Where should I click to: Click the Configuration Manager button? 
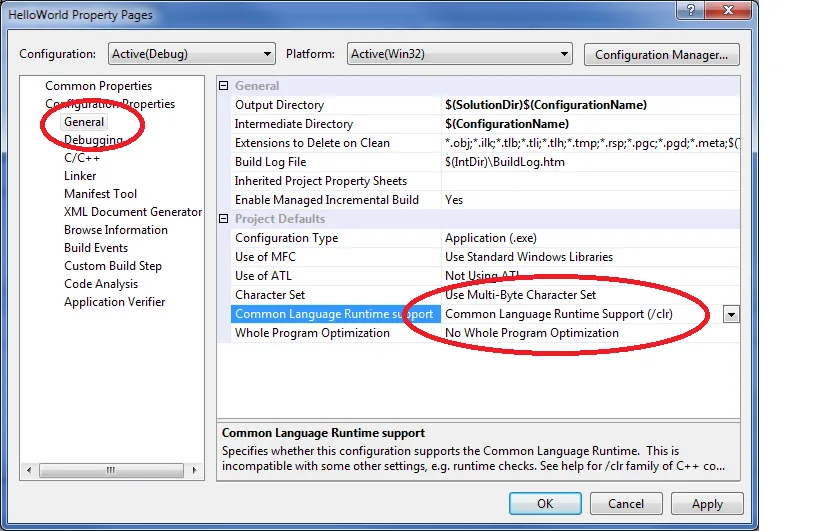[661, 54]
